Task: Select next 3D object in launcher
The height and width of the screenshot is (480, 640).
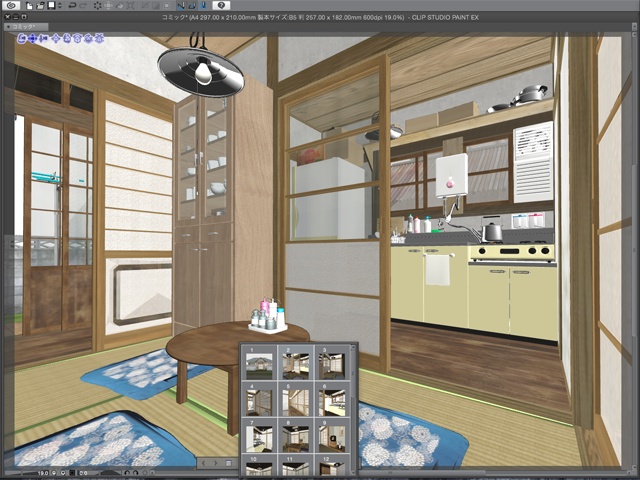Action: click(x=216, y=463)
